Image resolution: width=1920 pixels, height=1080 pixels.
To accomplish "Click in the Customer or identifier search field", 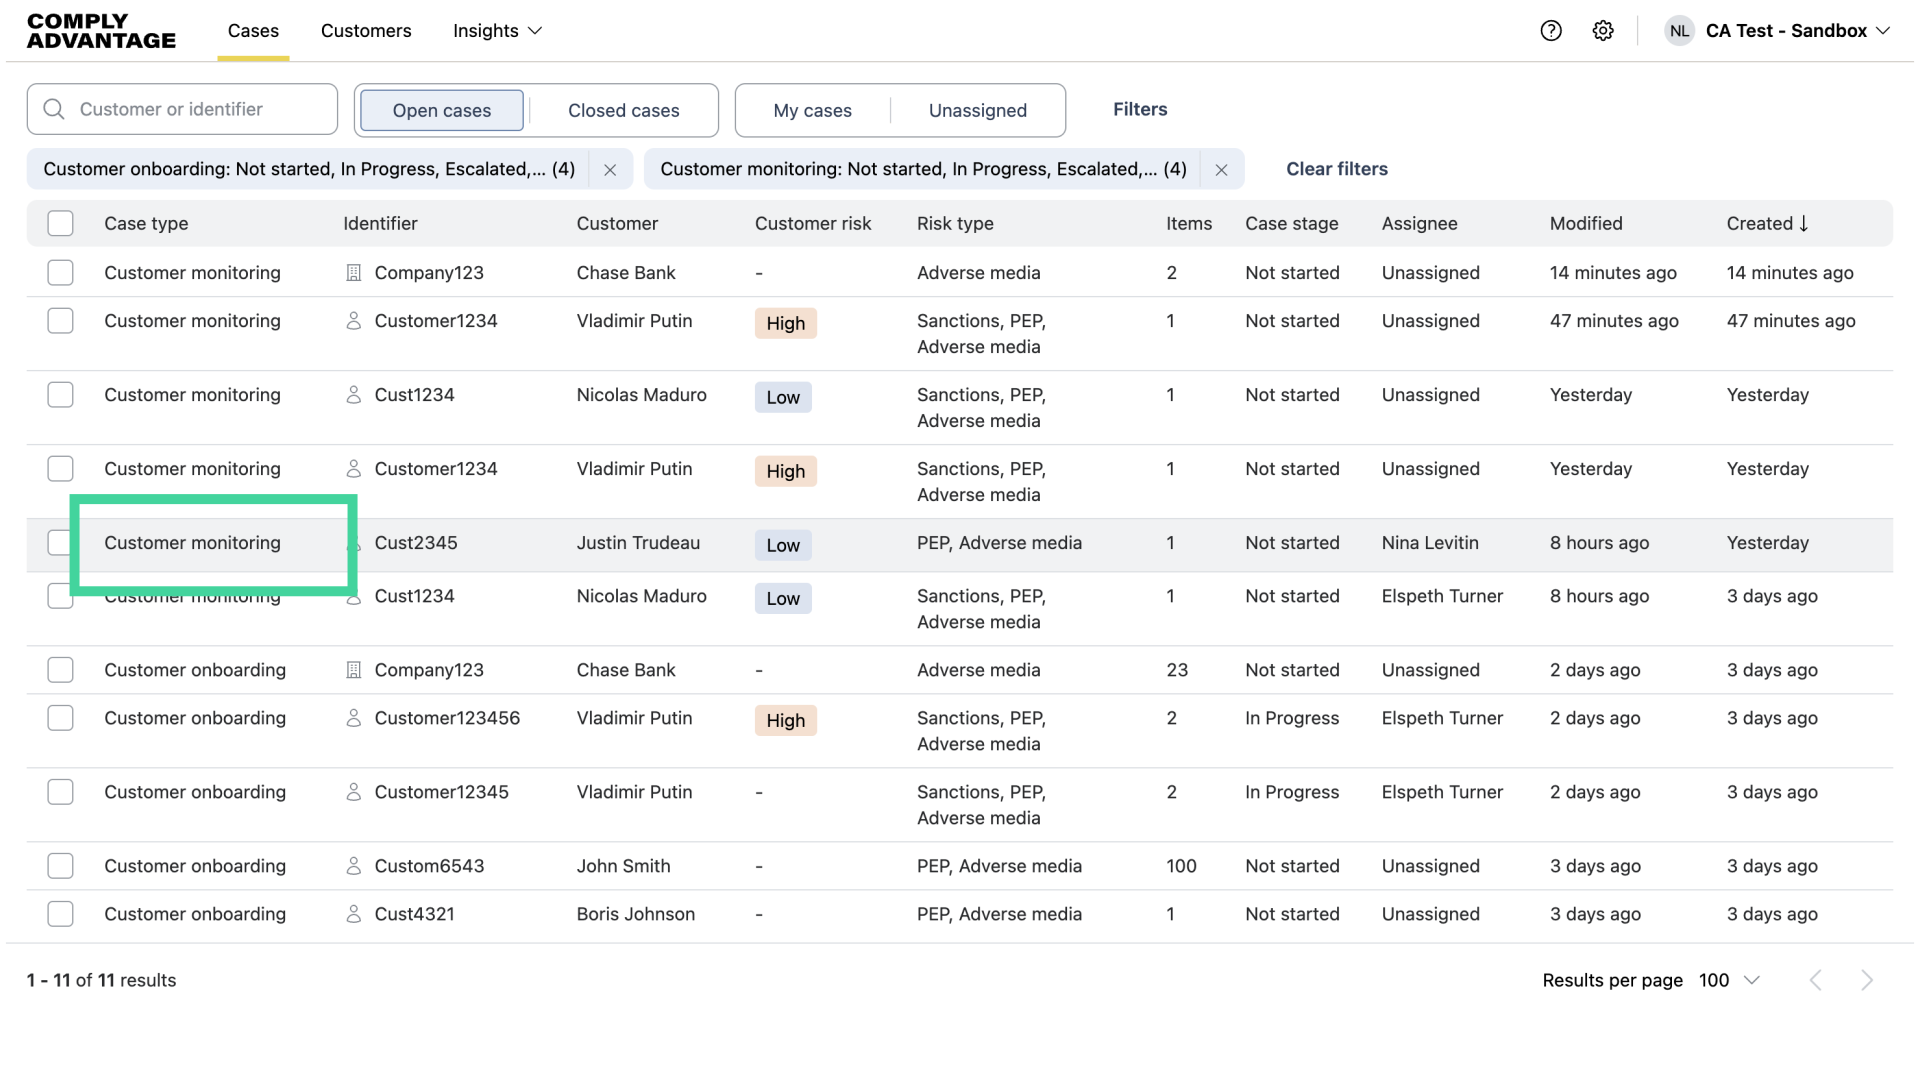I will (x=200, y=109).
